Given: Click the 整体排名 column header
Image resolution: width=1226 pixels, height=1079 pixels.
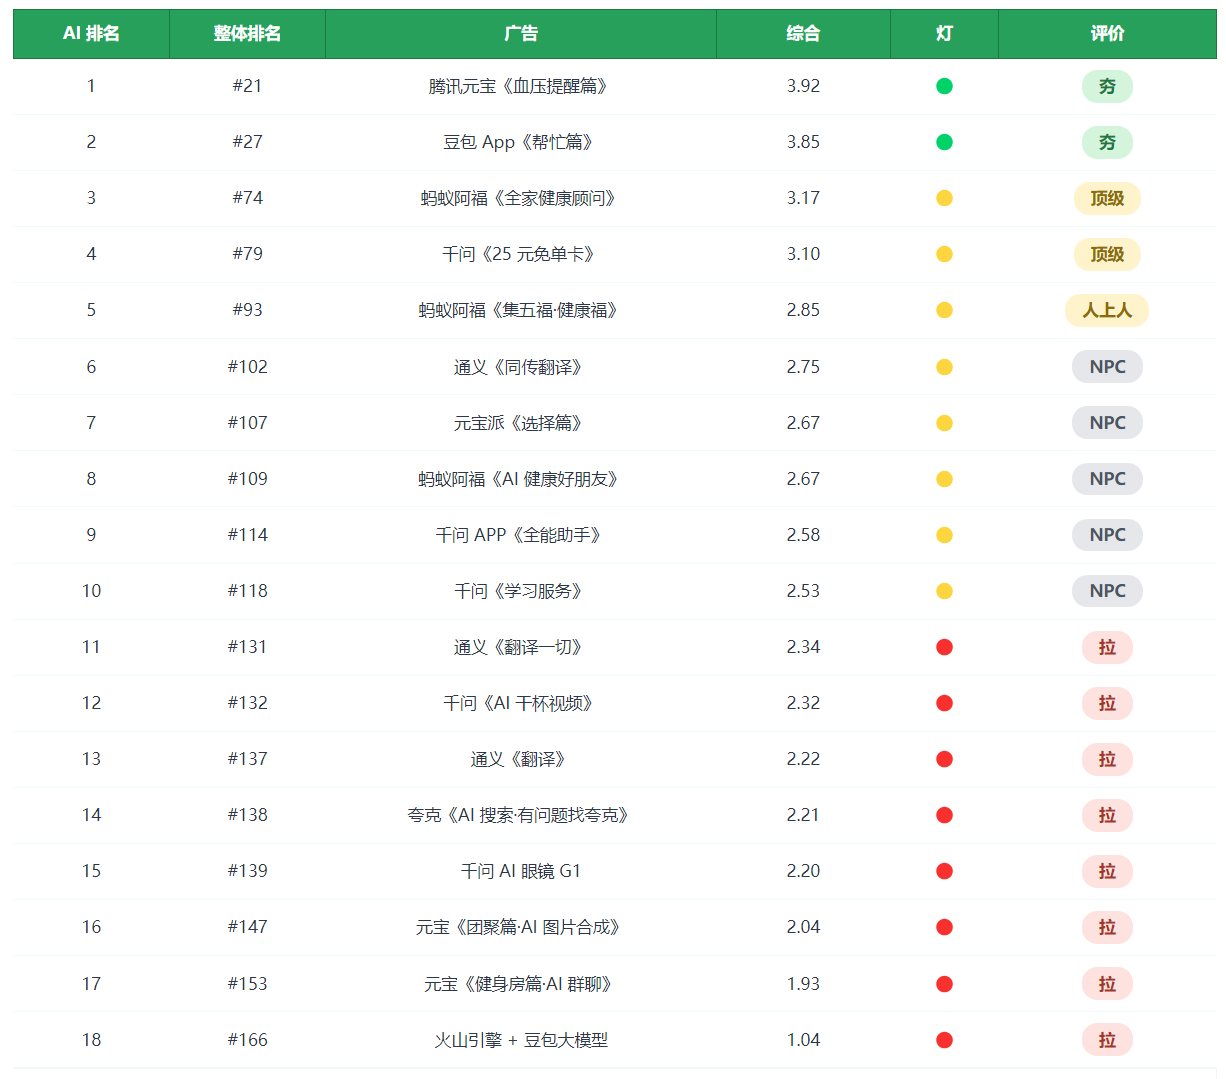Looking at the screenshot, I should tap(247, 34).
